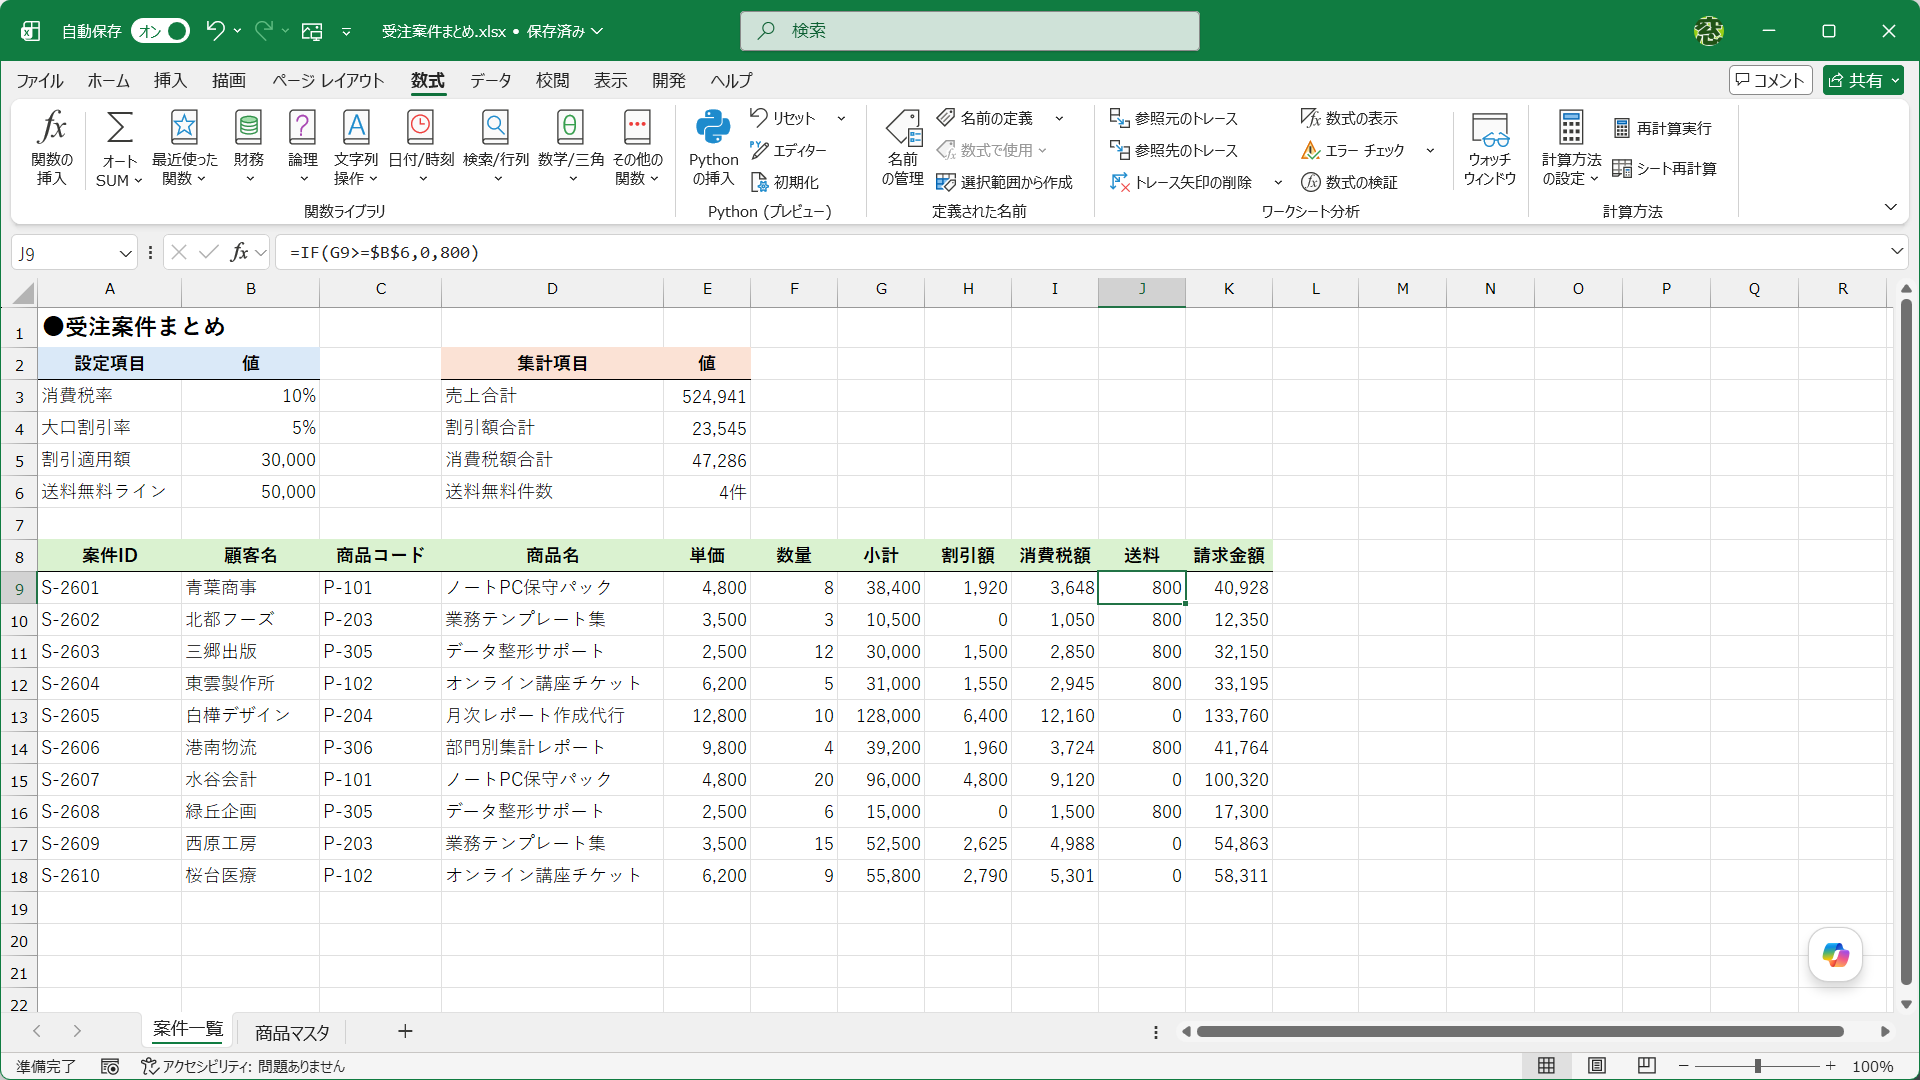Switch to the 商品マスタ sheet tab
Image resolution: width=1920 pixels, height=1080 pixels.
(x=292, y=1032)
